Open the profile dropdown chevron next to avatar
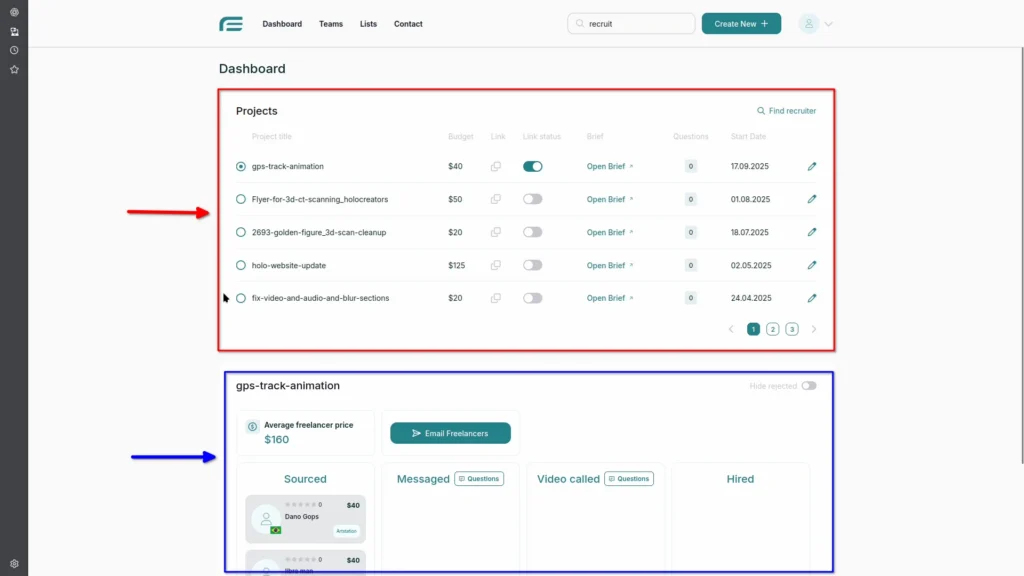This screenshot has height=576, width=1024. 826,23
